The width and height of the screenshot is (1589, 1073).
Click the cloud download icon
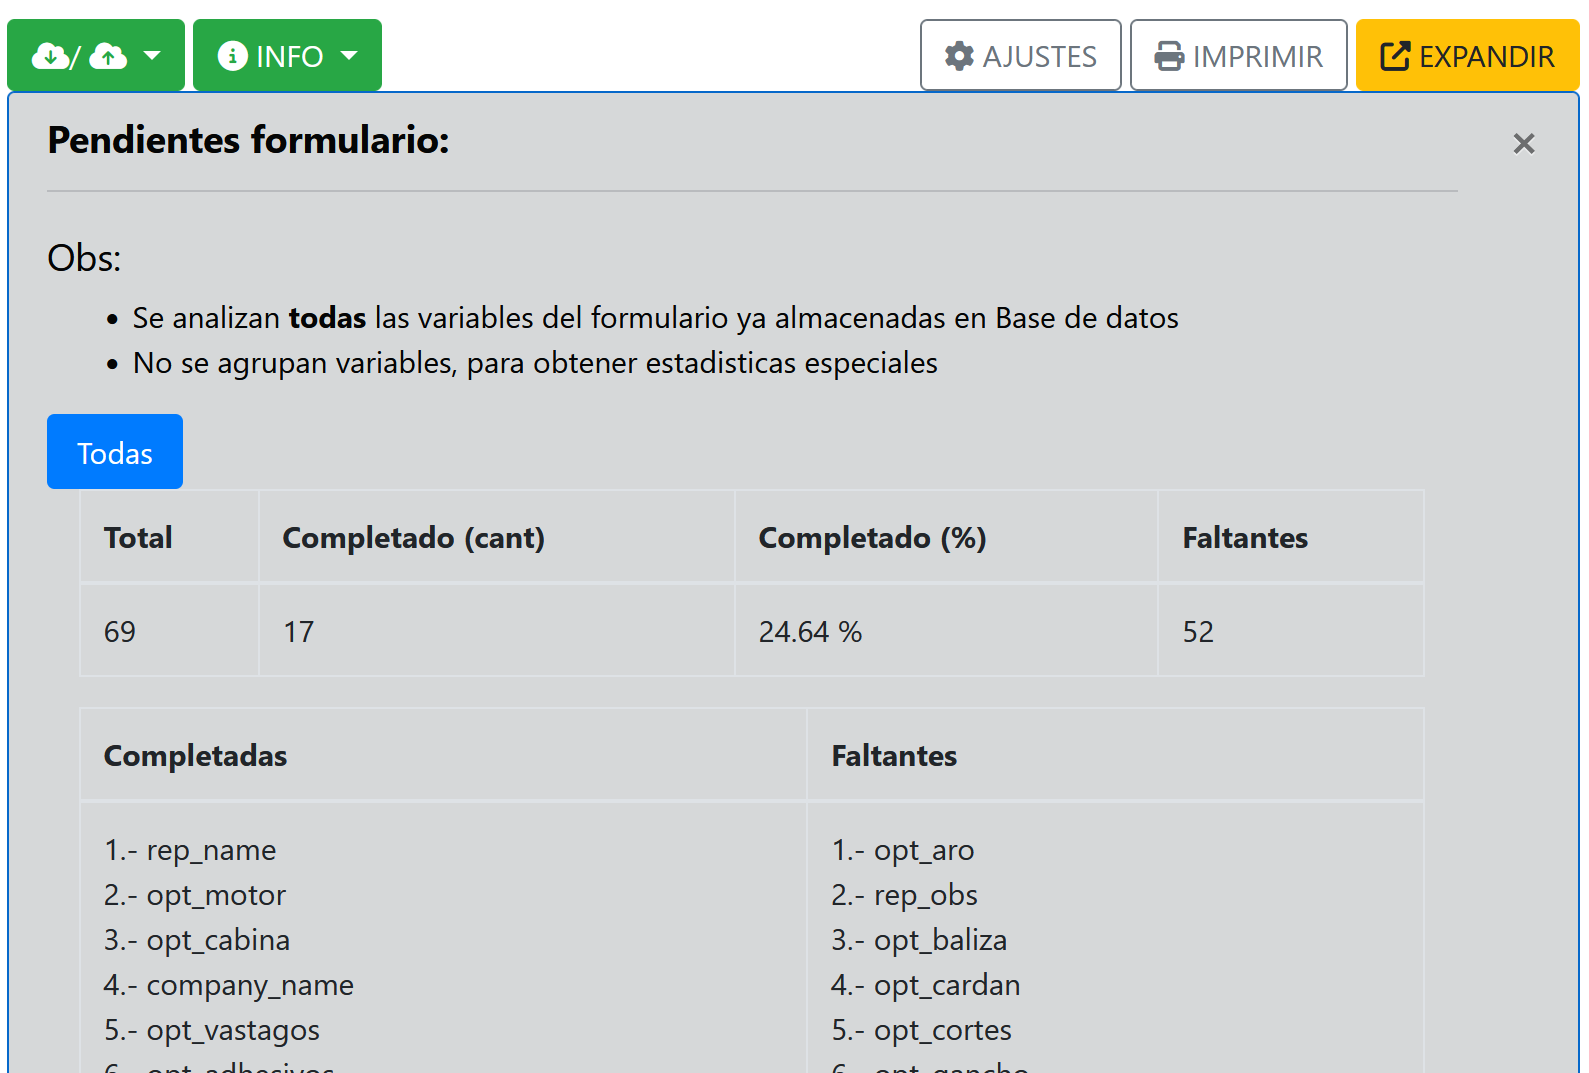point(49,56)
